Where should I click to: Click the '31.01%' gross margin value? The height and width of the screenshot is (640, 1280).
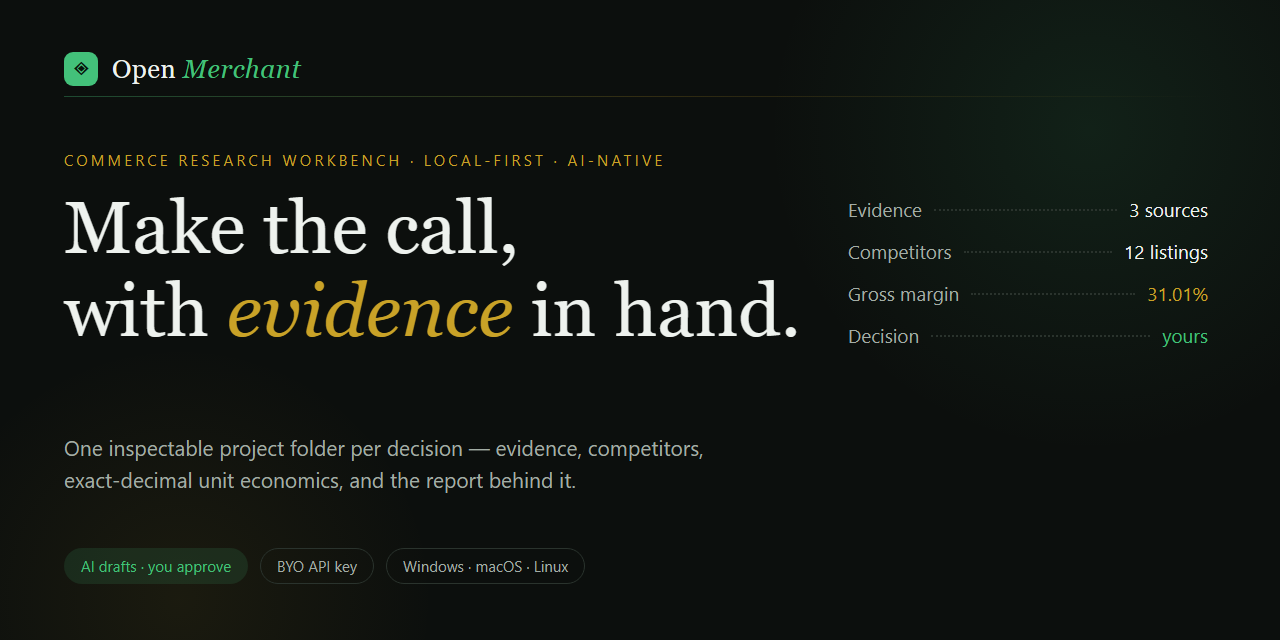pos(1177,295)
